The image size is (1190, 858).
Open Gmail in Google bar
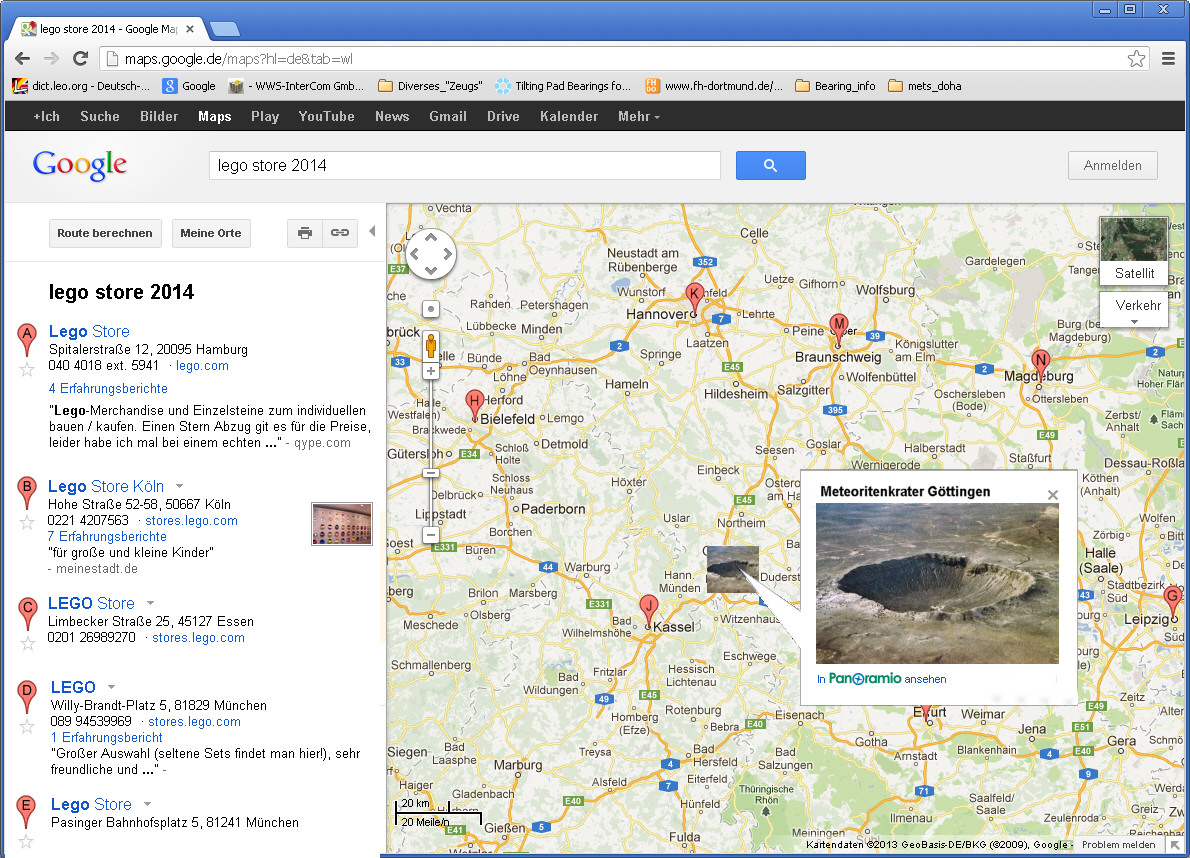click(x=448, y=116)
